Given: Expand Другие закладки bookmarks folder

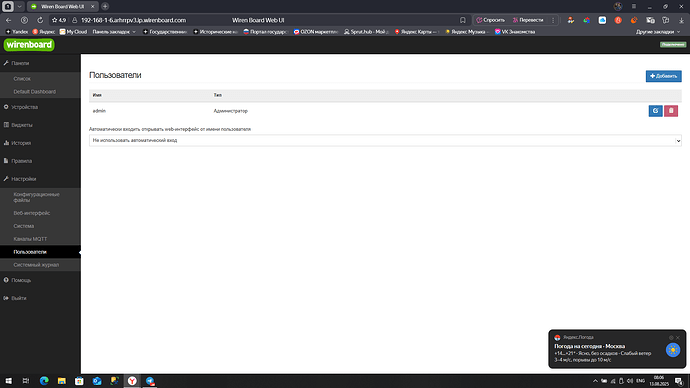Looking at the screenshot, I should point(657,32).
